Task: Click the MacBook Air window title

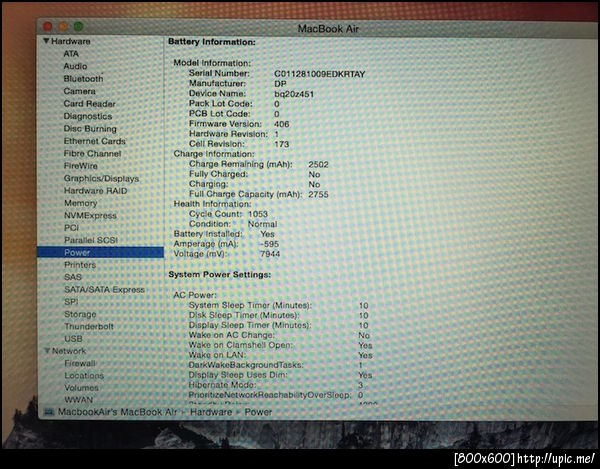Action: (x=328, y=29)
